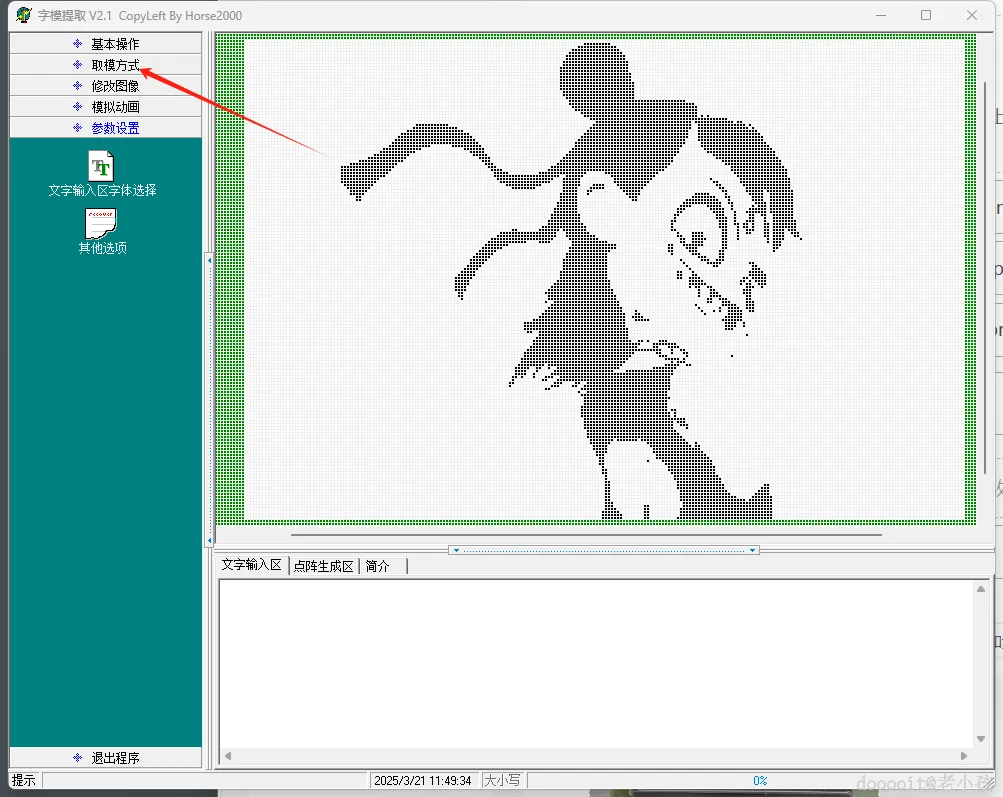Open the 取模方式 menu section
The height and width of the screenshot is (797, 1003).
click(106, 65)
